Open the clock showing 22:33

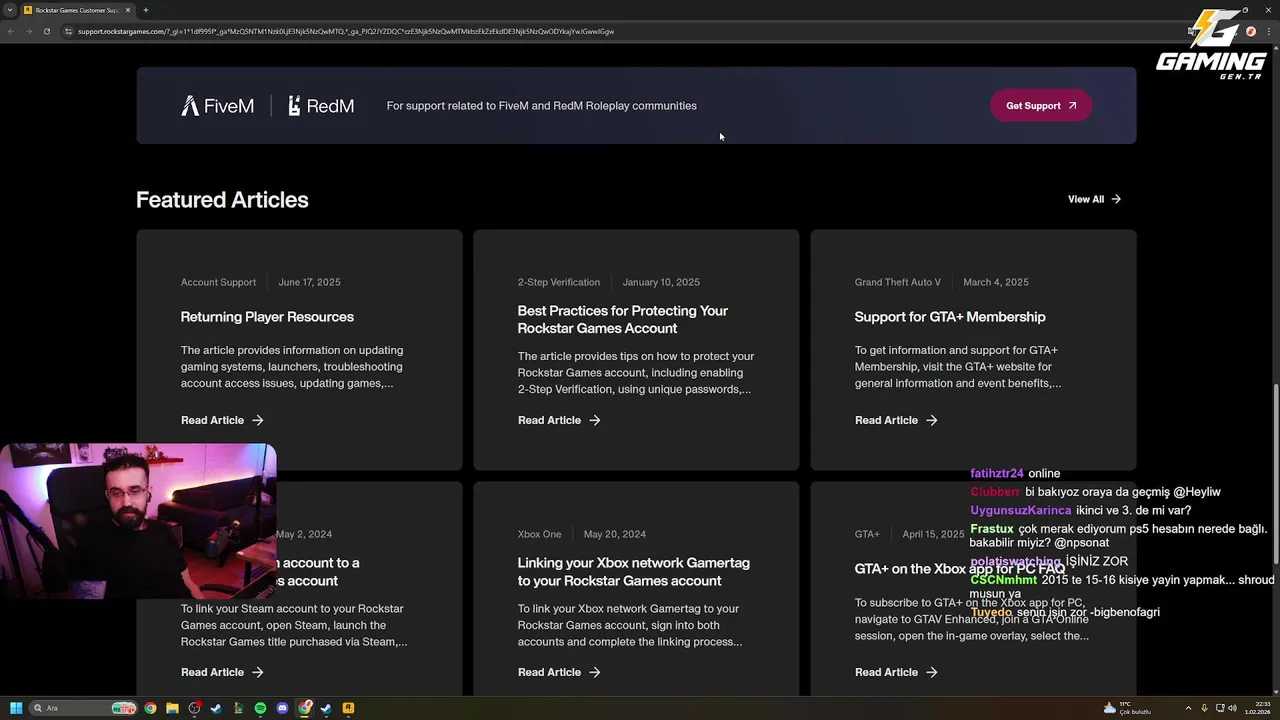(1257, 708)
